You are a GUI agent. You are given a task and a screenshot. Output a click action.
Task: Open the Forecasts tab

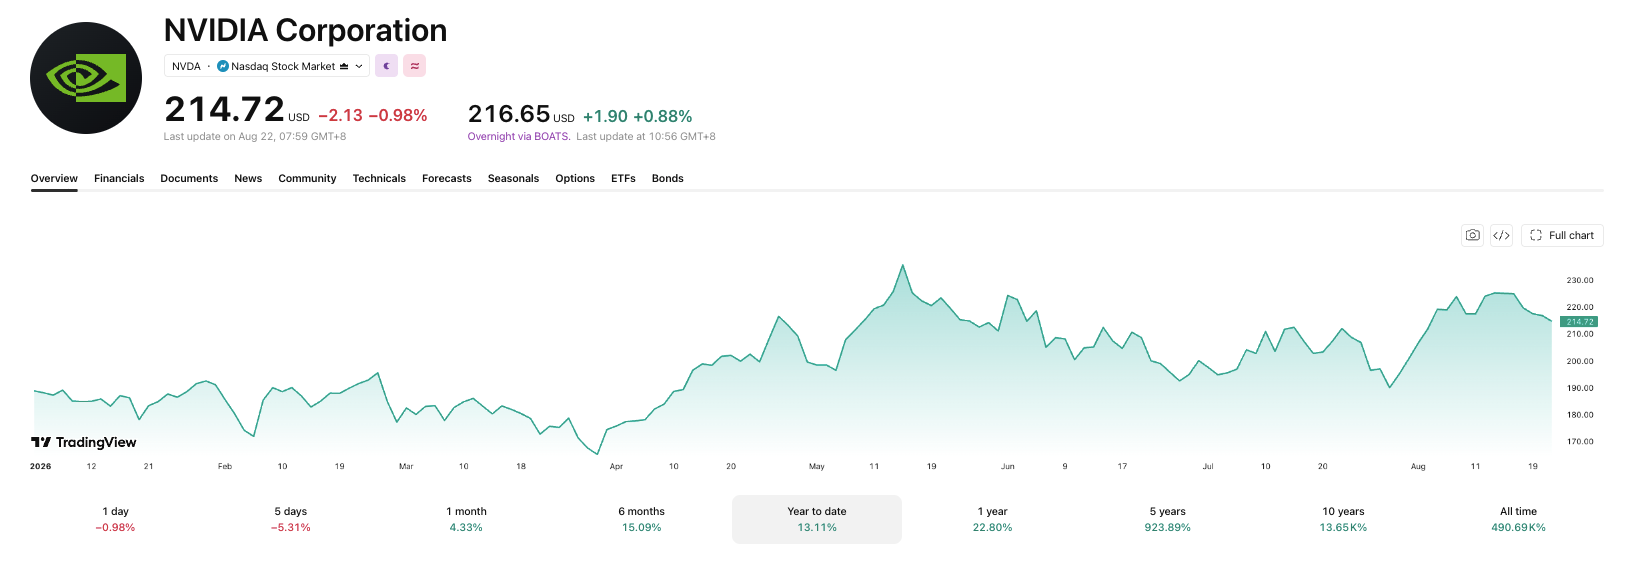tap(447, 179)
